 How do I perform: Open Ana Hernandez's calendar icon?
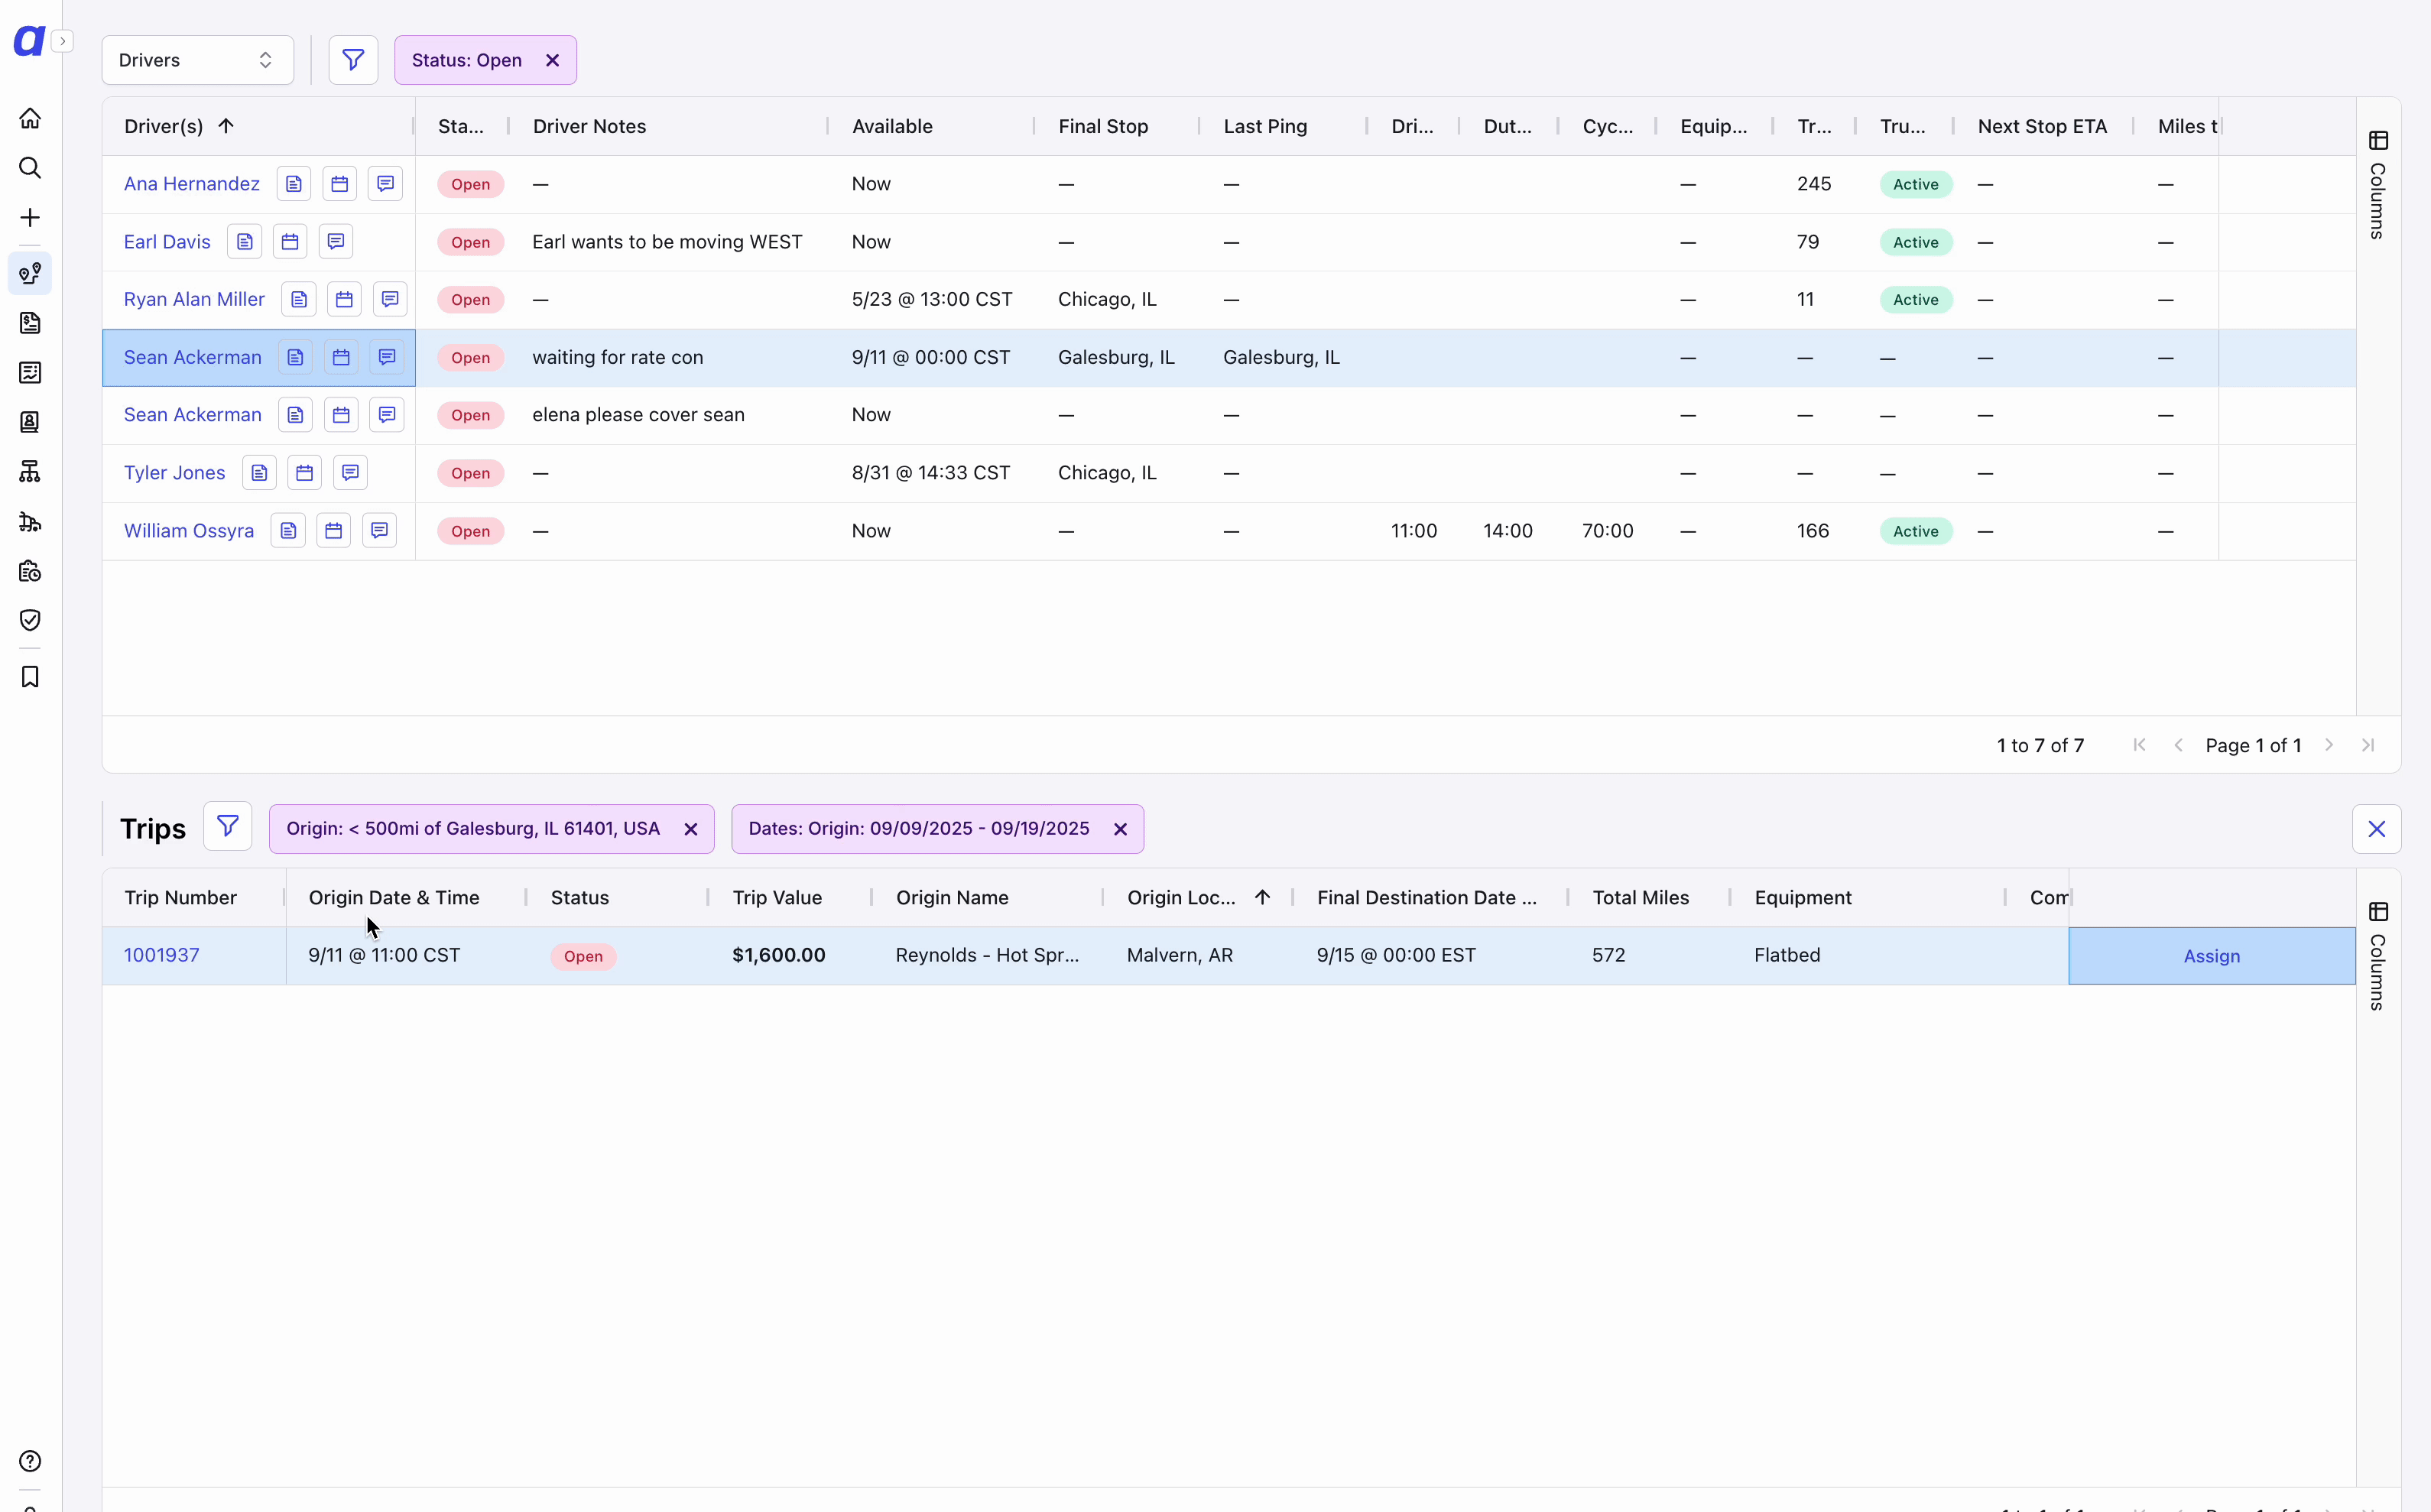[x=340, y=184]
